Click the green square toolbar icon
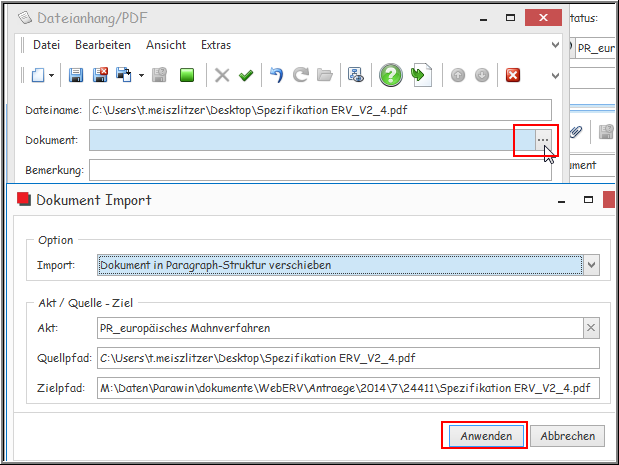619x465 pixels. (x=186, y=75)
